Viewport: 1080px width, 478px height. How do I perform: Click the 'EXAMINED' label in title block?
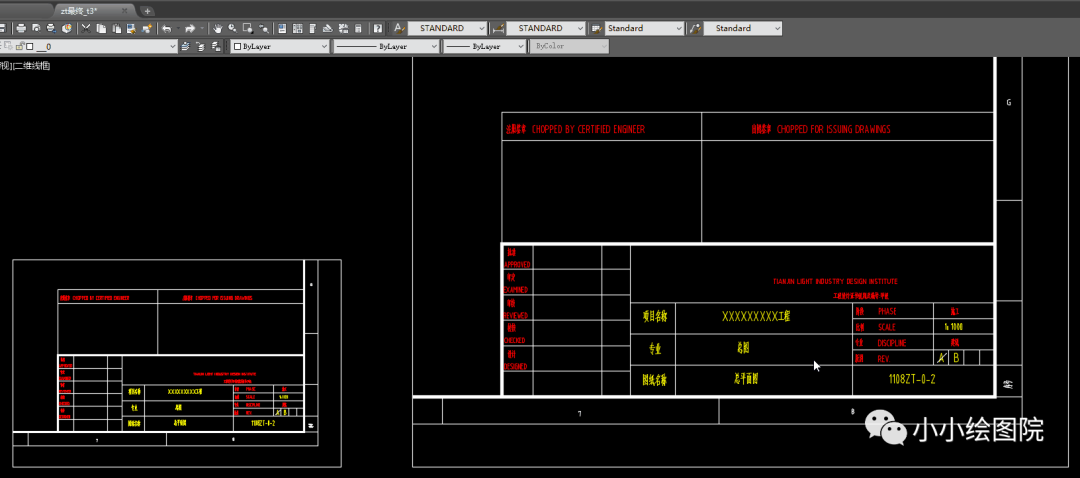click(516, 290)
